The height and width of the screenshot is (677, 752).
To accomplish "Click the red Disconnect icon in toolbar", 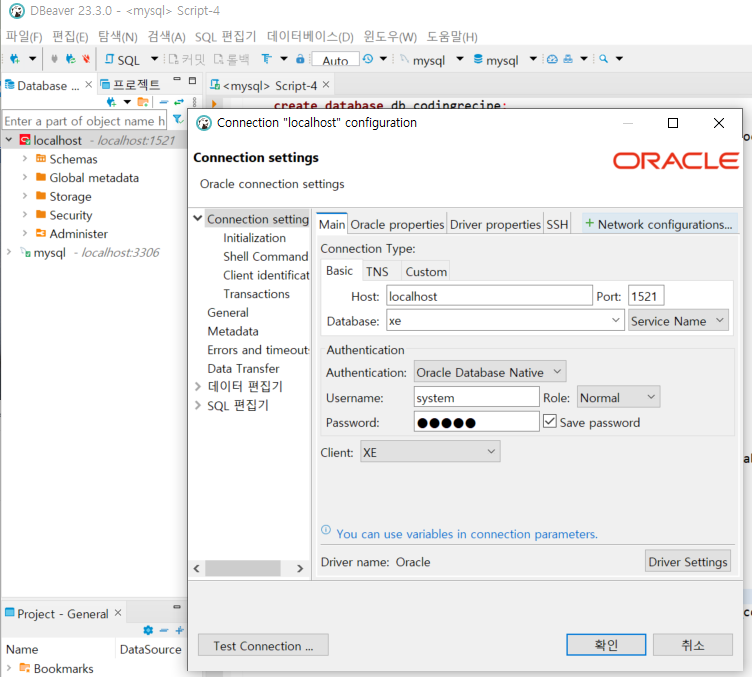I will coord(86,59).
